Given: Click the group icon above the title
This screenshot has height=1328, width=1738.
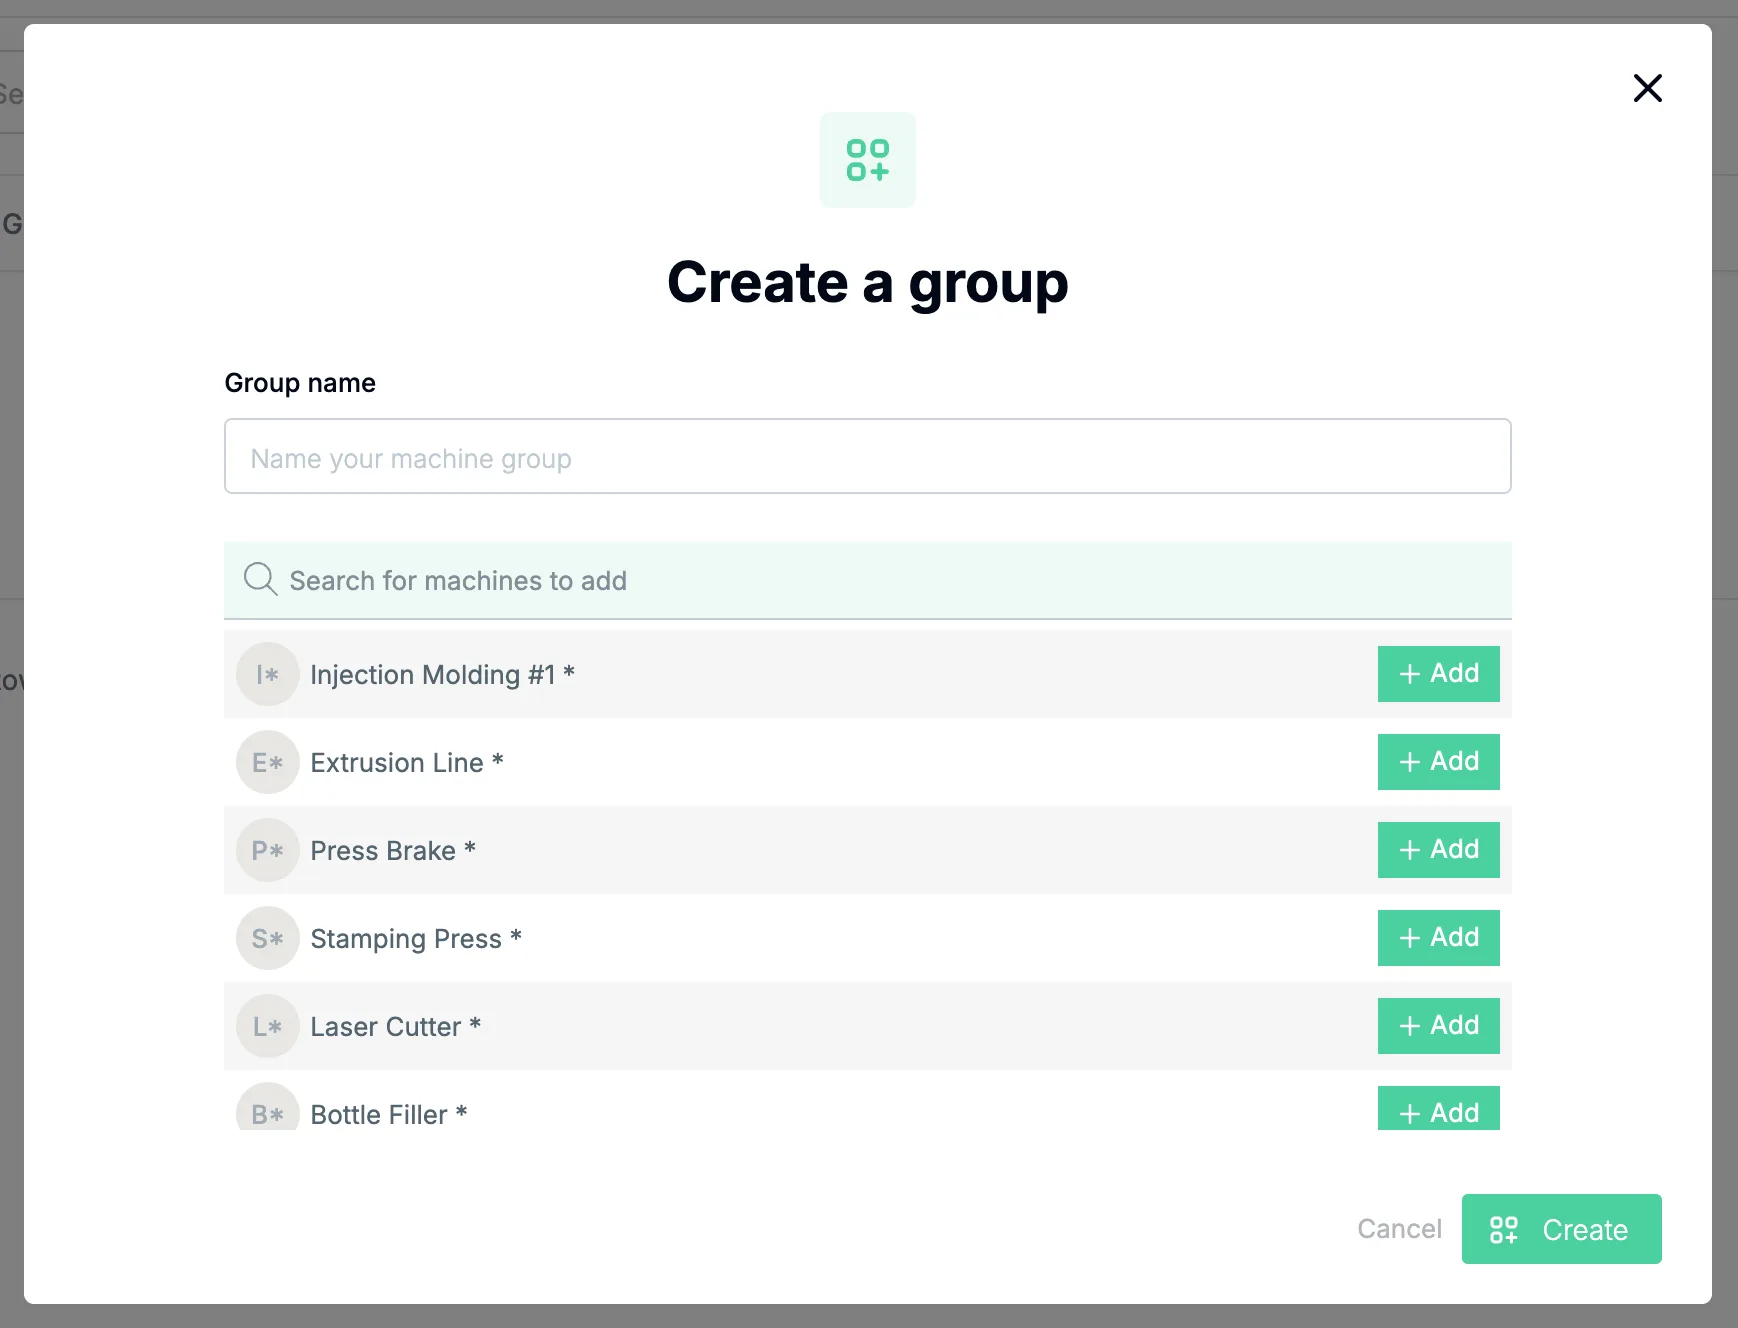Looking at the screenshot, I should point(867,160).
